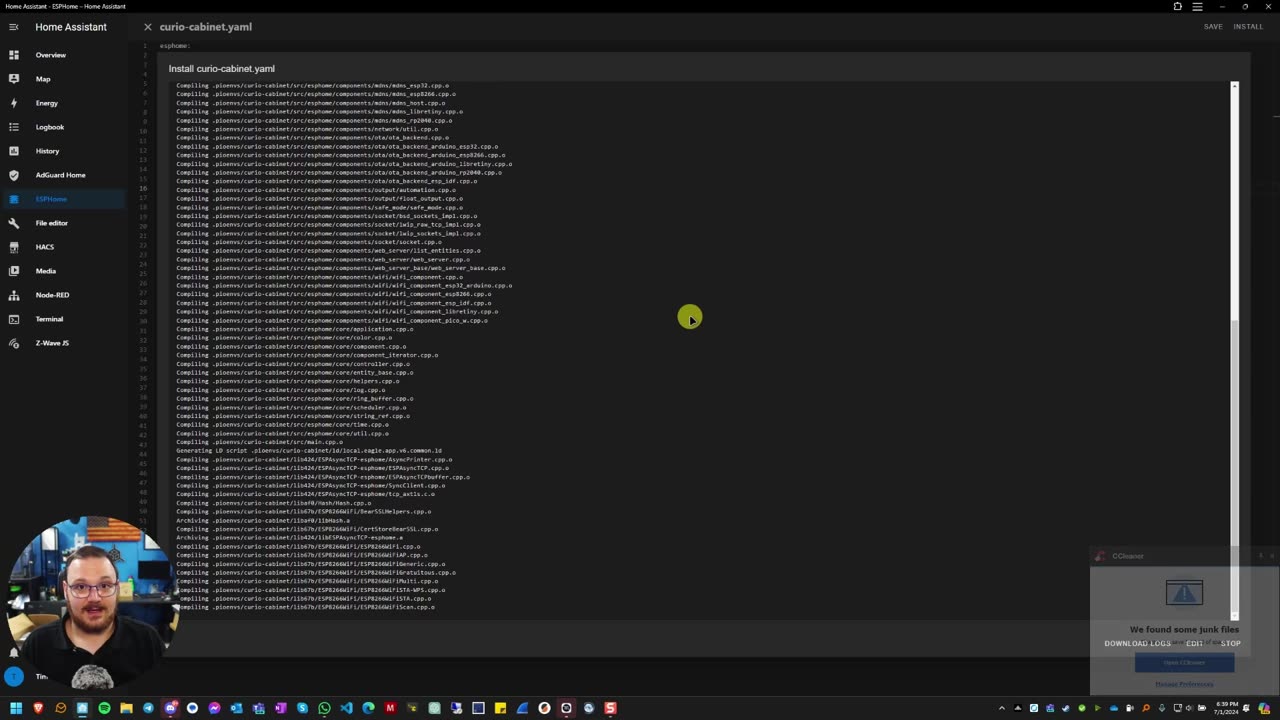Open Skype from the taskbar
The width and height of the screenshot is (1280, 720).
(302, 708)
